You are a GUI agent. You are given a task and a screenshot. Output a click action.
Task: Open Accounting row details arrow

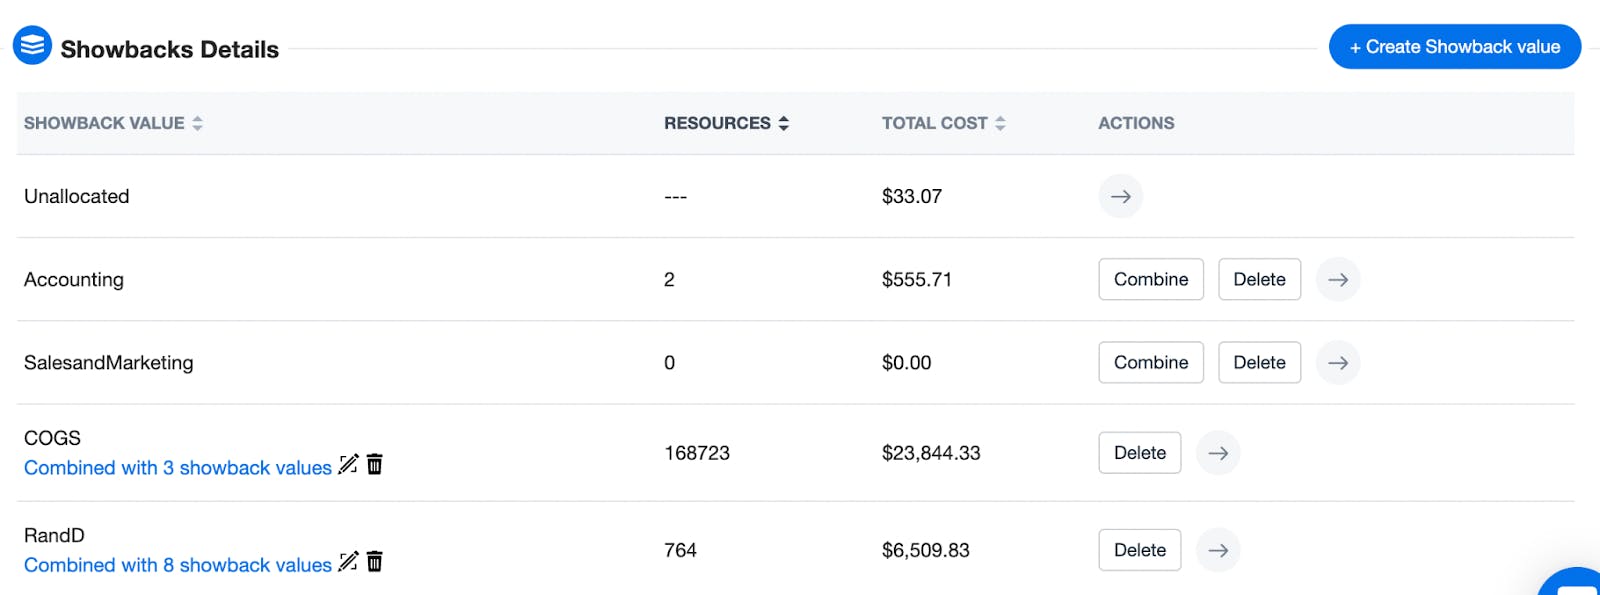click(1337, 280)
